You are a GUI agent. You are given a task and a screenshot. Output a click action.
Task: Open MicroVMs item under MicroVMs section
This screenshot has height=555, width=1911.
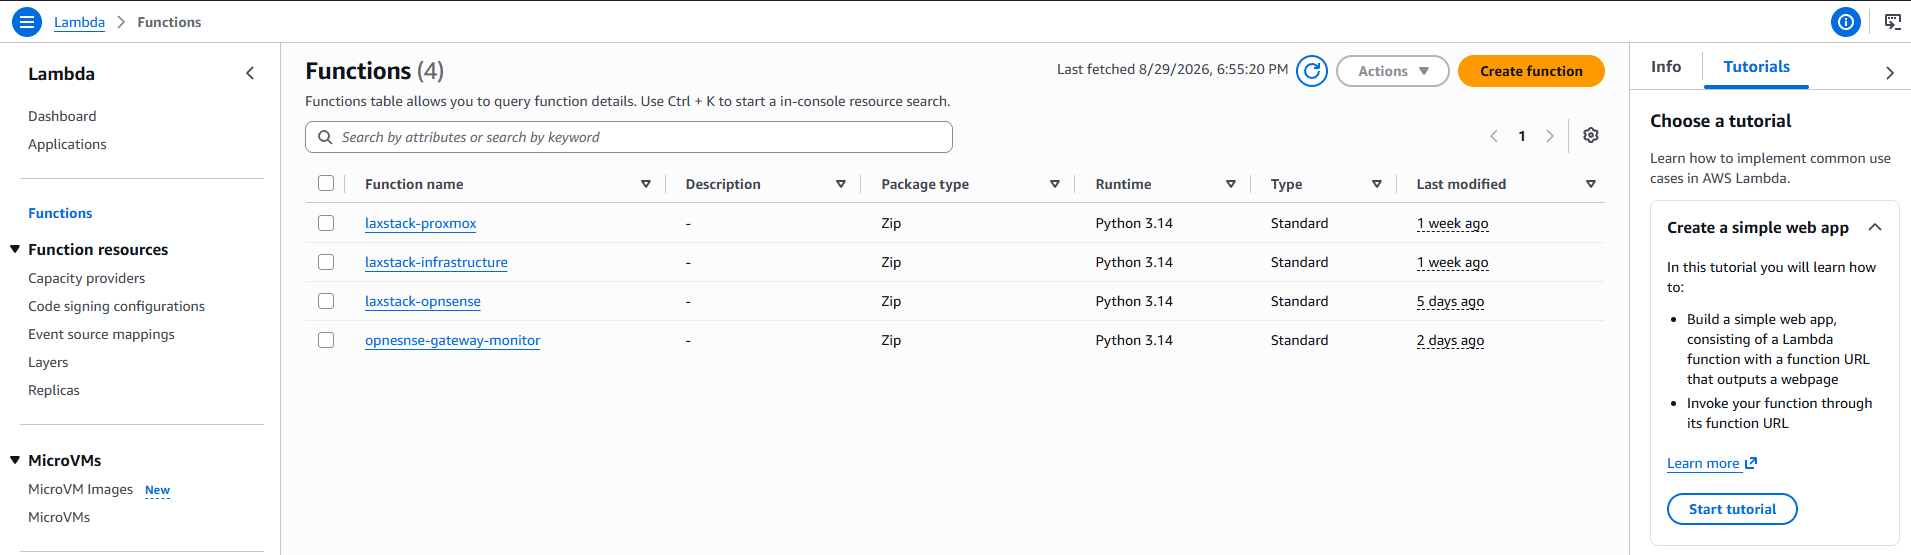(59, 517)
